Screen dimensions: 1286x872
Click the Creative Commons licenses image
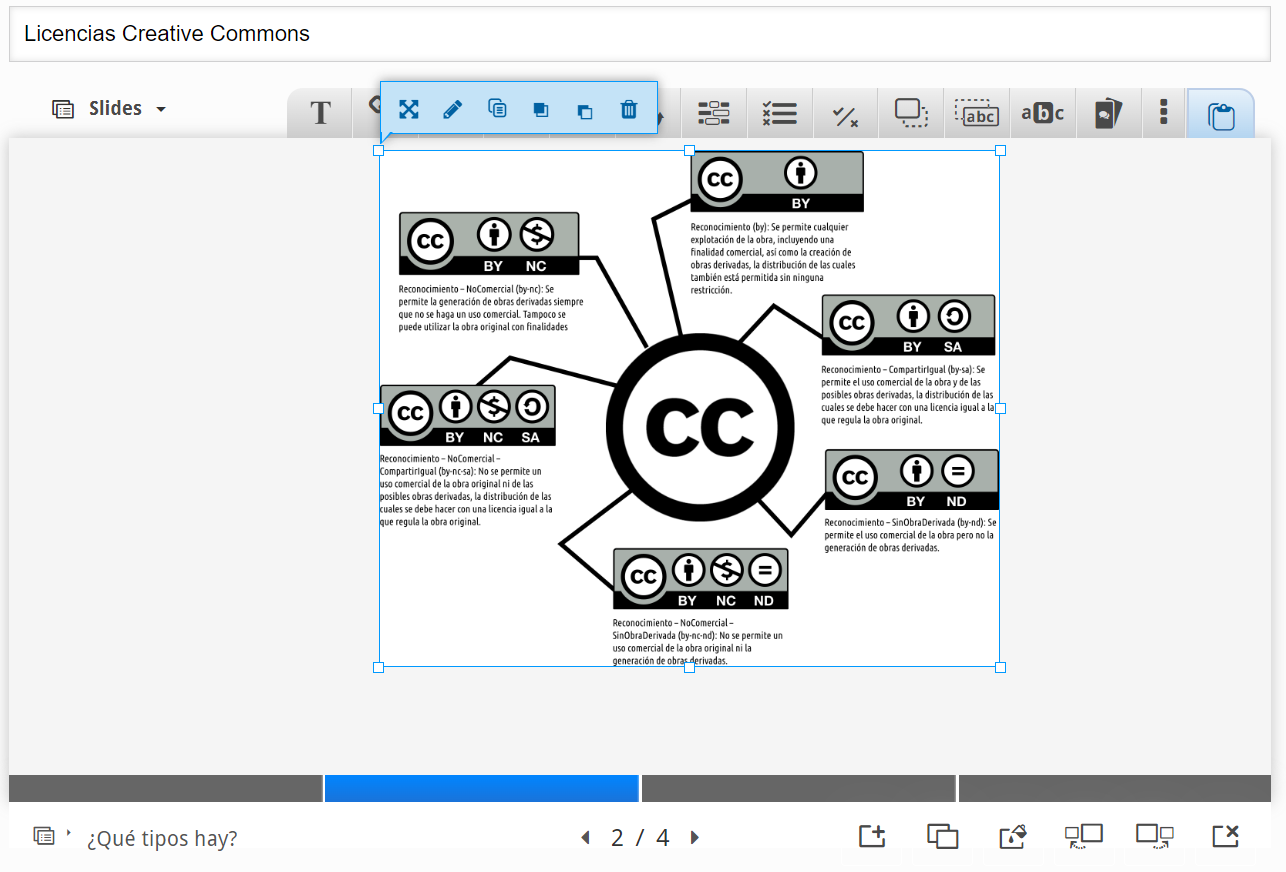coord(689,408)
